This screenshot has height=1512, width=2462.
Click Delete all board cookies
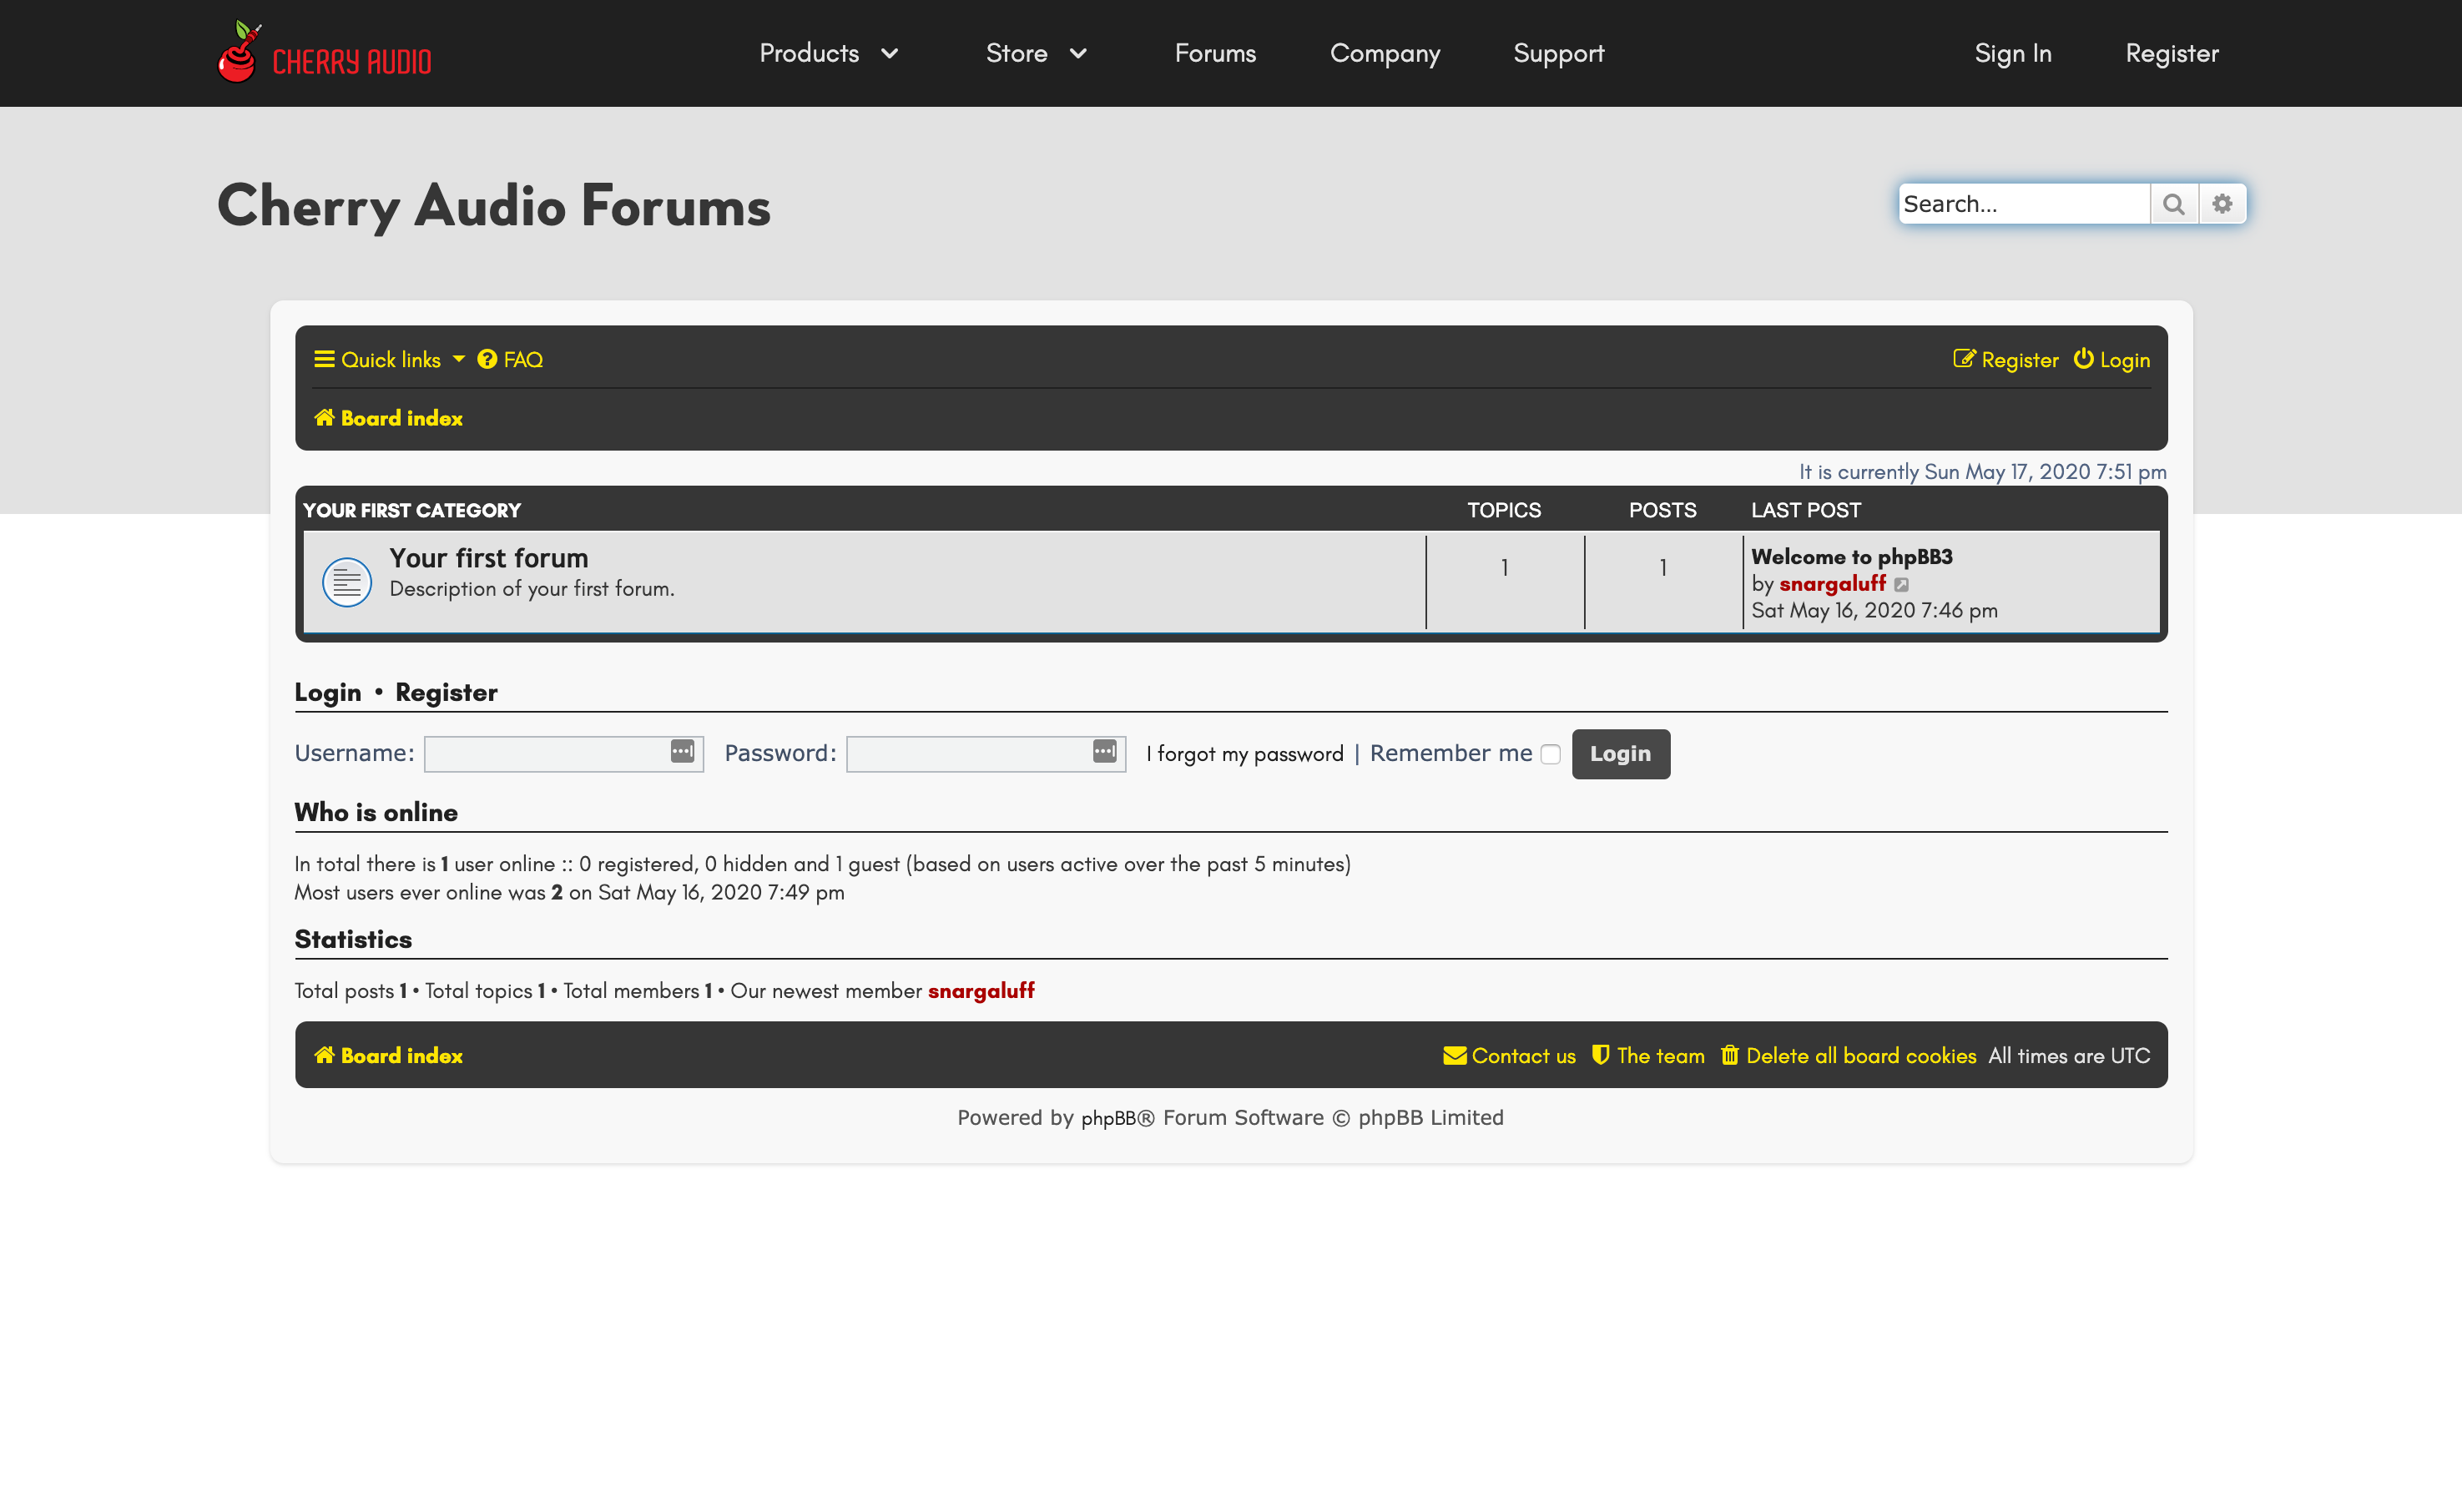point(1848,1056)
